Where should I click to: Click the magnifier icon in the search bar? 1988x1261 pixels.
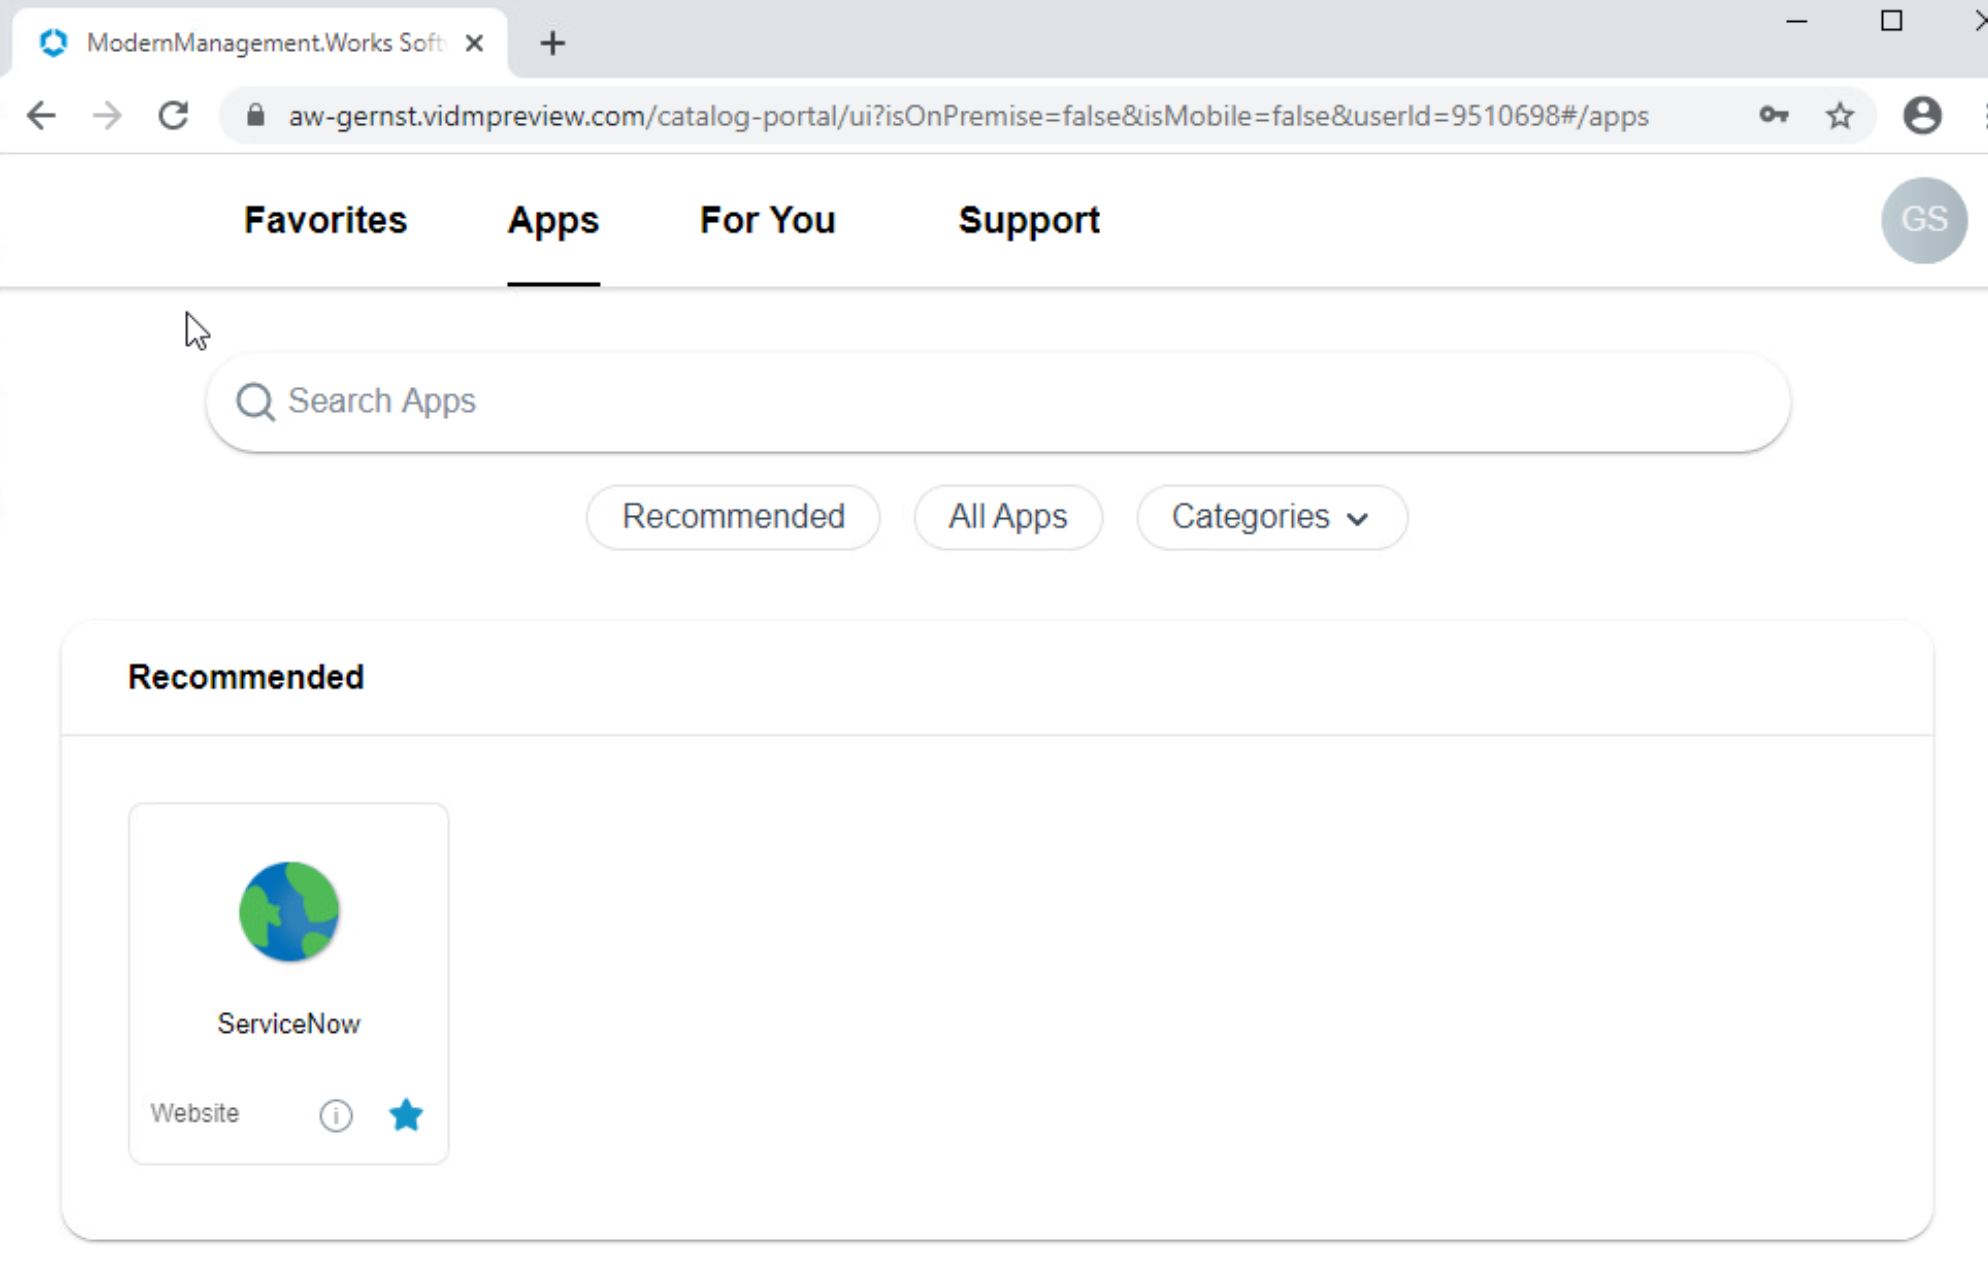[x=255, y=402]
